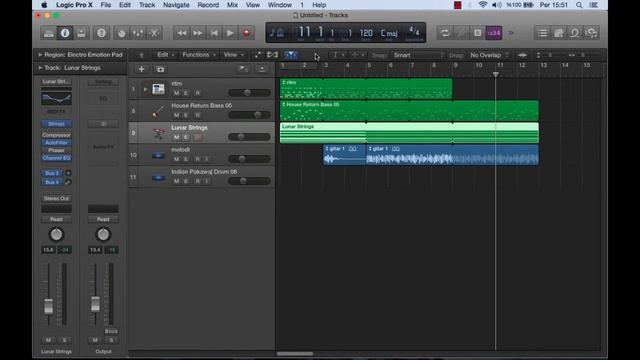
Task: Toggle the highlighted Catch playhead button
Action: pos(290,55)
